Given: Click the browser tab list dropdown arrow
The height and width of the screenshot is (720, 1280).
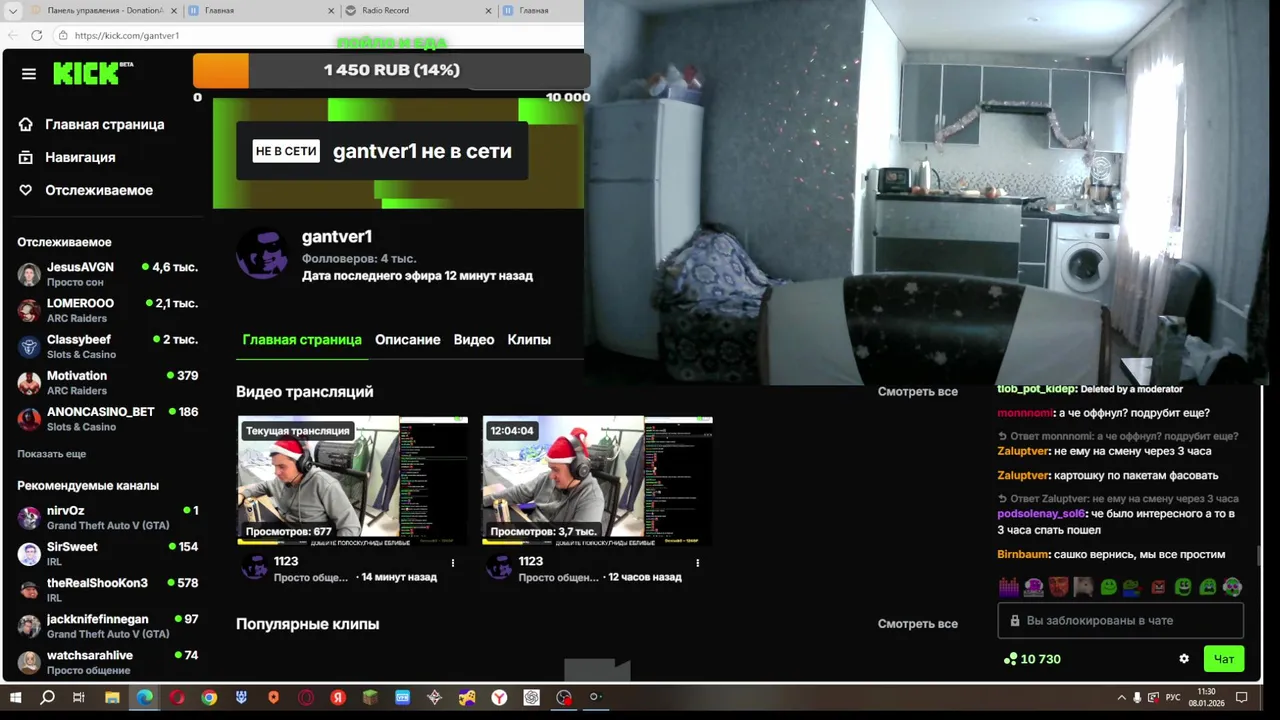Looking at the screenshot, I should click(14, 10).
